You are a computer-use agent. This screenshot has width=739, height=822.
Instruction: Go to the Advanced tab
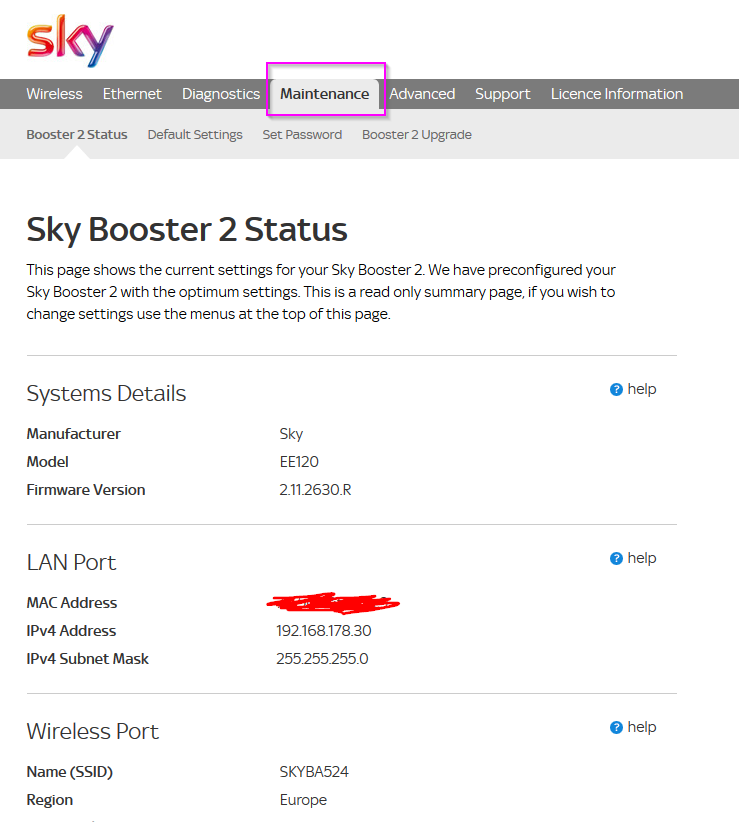pyautogui.click(x=422, y=94)
